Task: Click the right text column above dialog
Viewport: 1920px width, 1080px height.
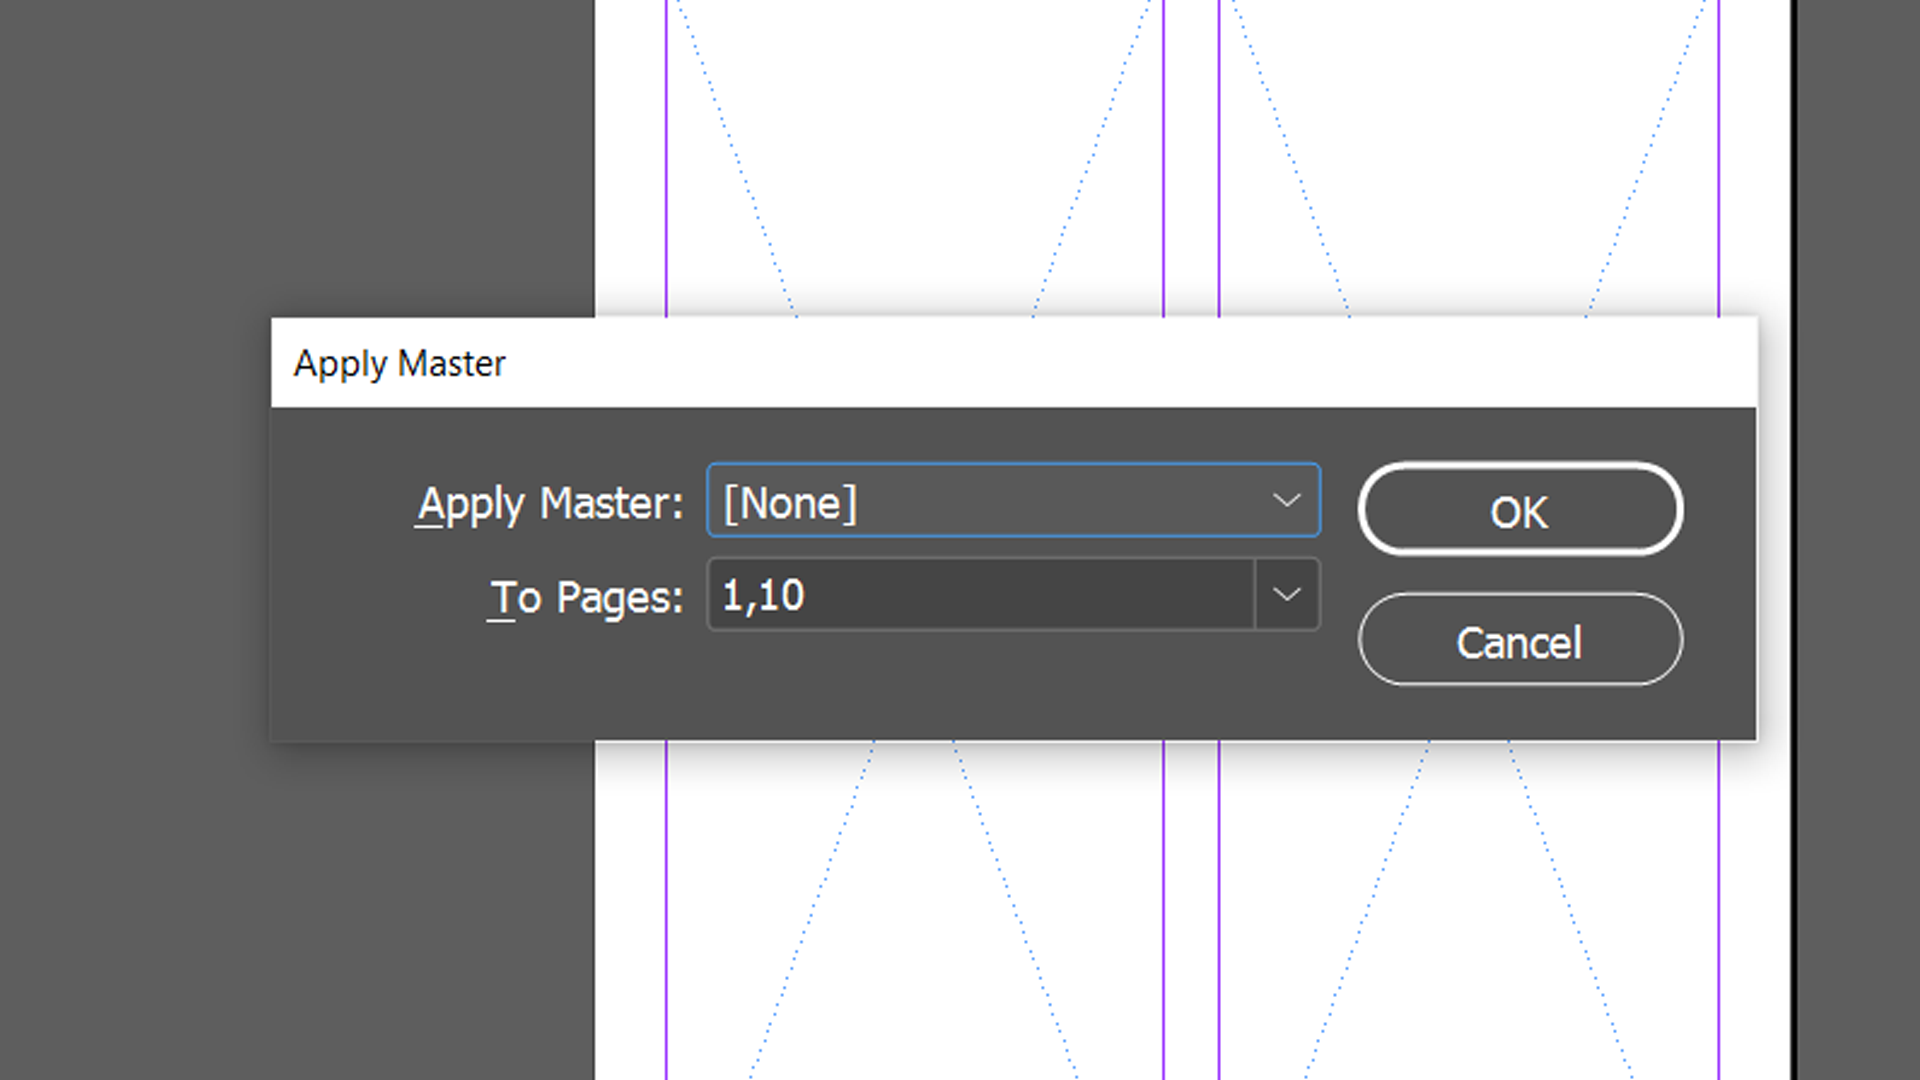Action: click(x=1468, y=150)
